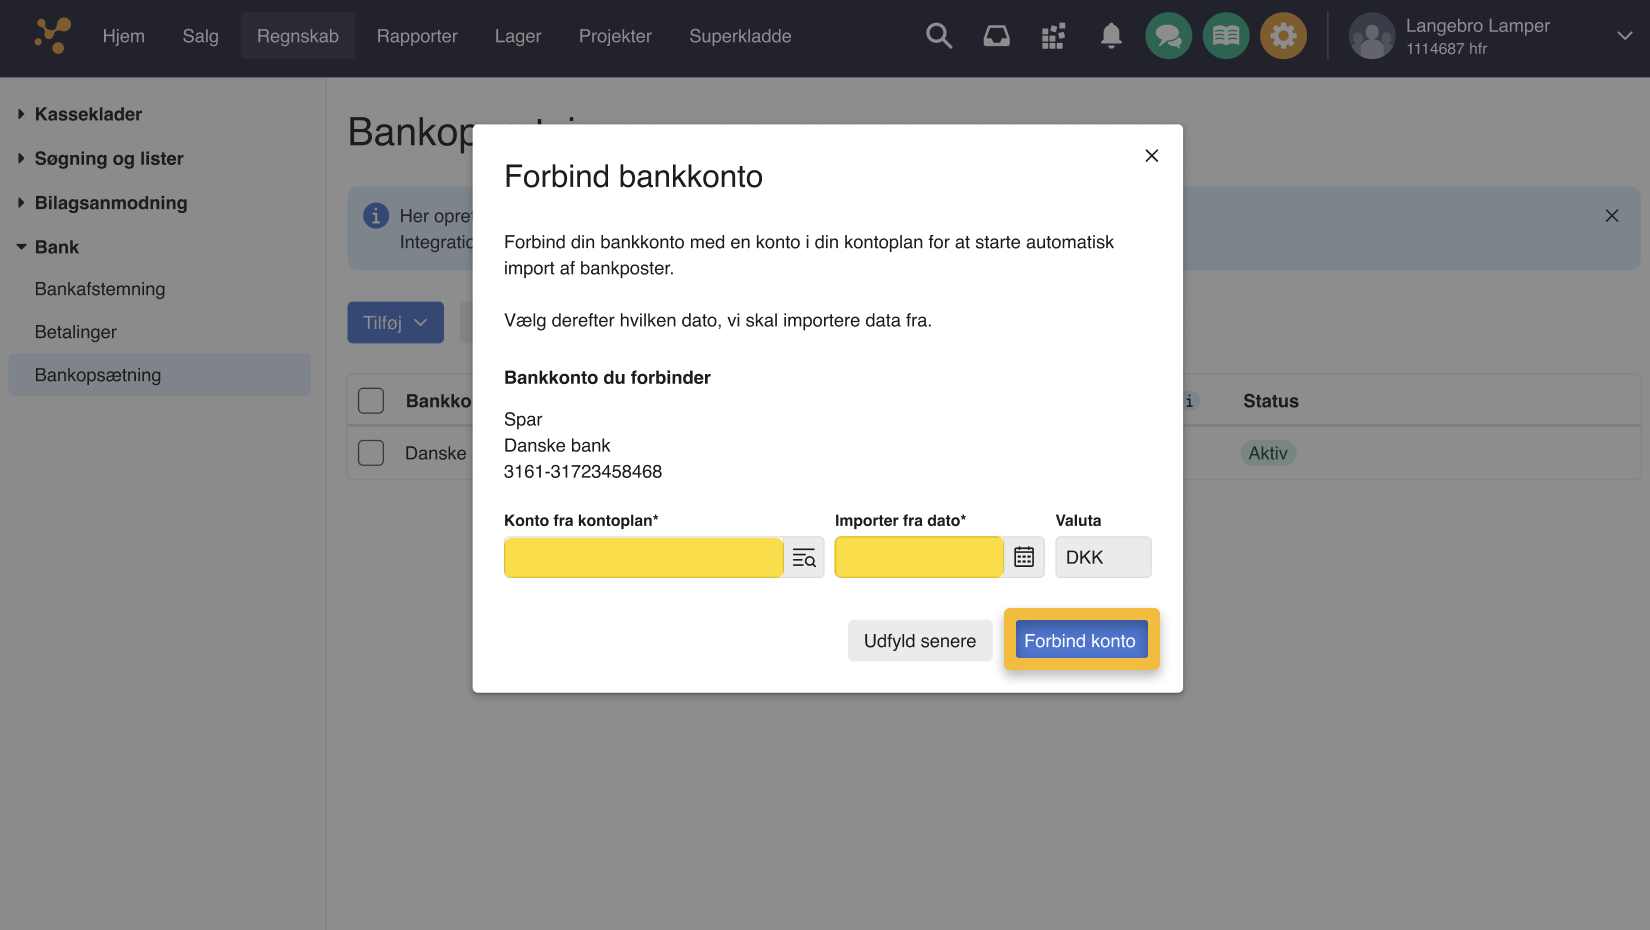Switch to the Rapporter menu
The image size is (1650, 930).
(x=417, y=35)
